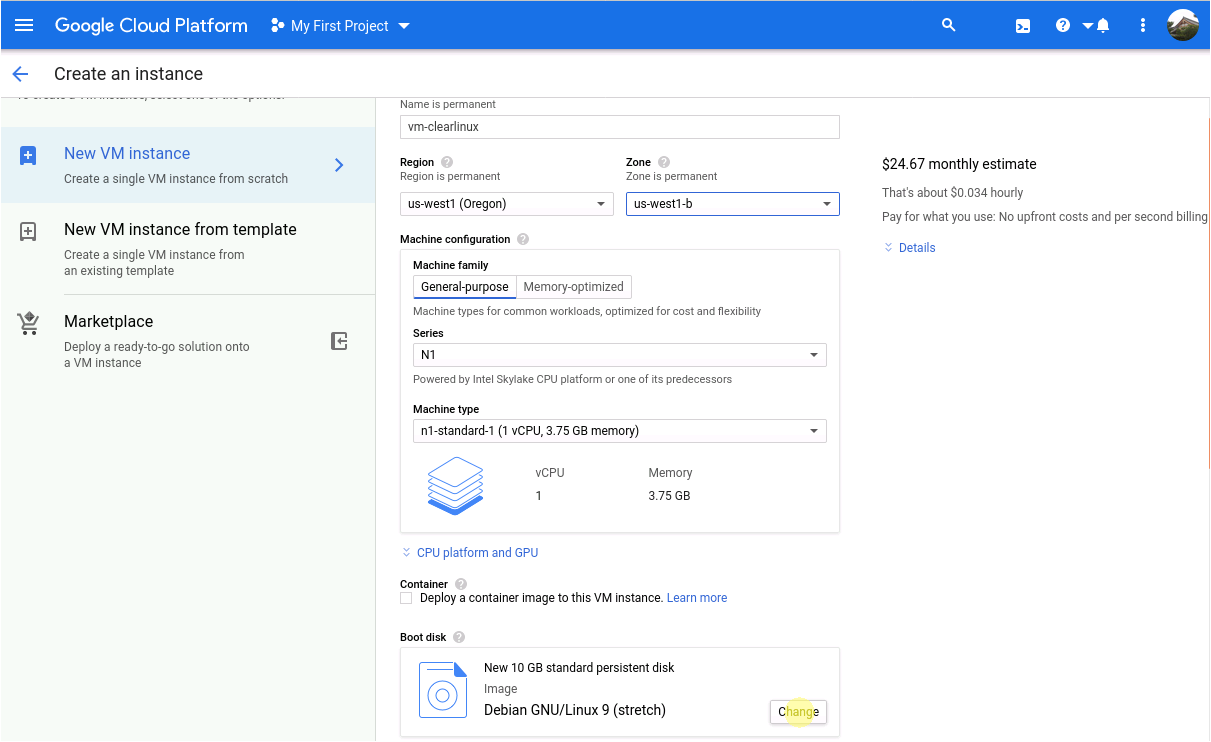Open the Zone us-west1-b dropdown
This screenshot has width=1211, height=742.
733,204
